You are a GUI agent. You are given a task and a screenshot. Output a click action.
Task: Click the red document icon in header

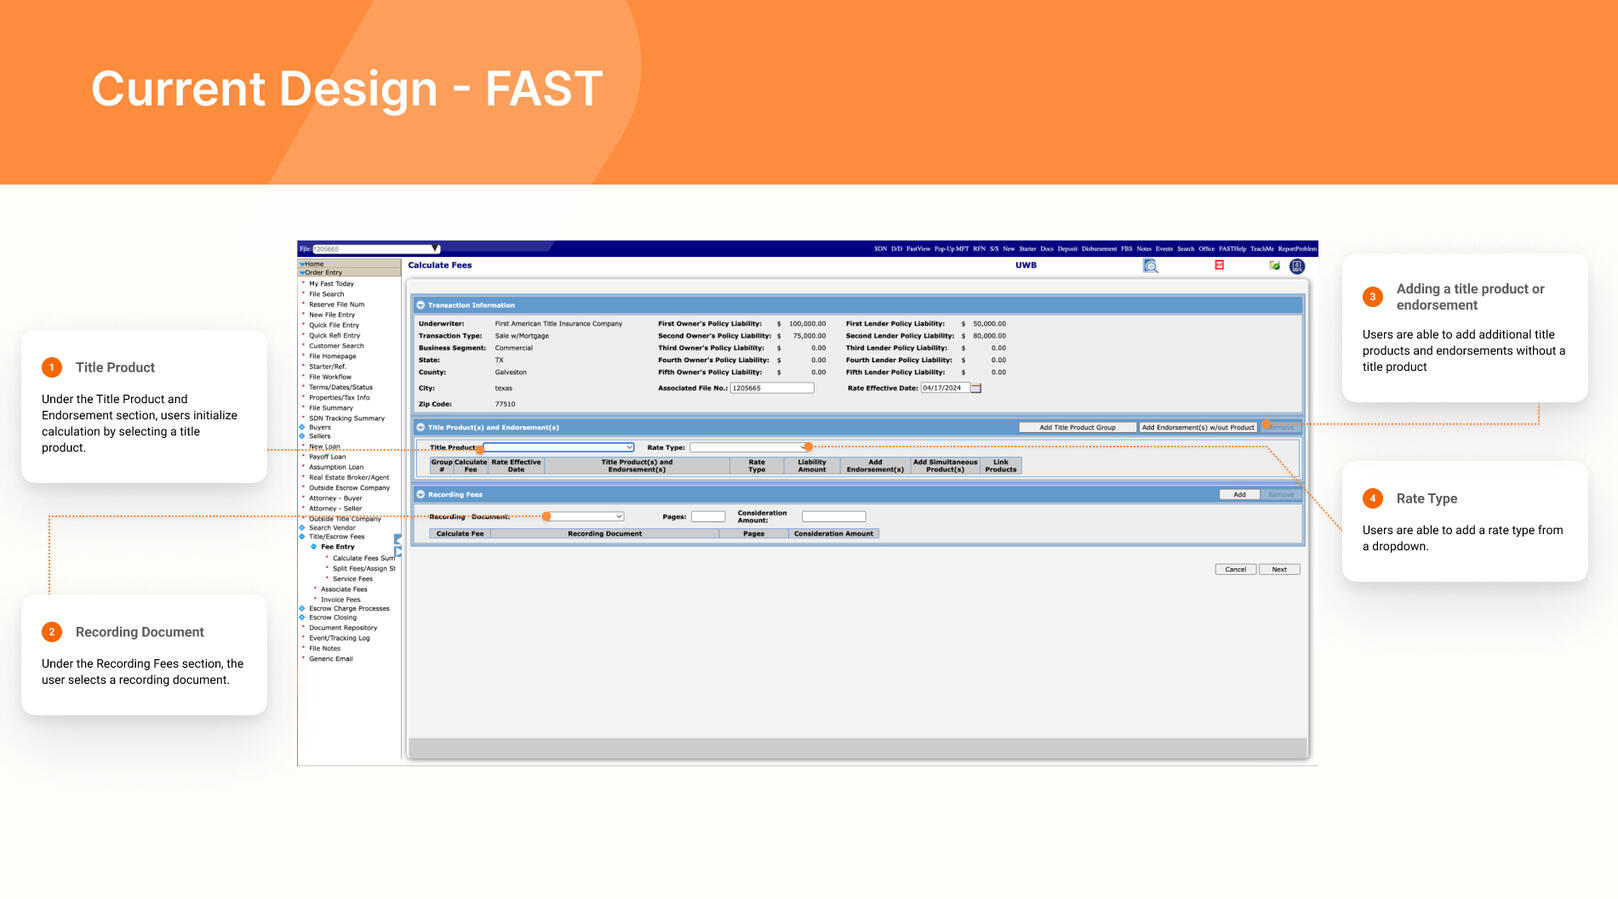[x=1219, y=265]
